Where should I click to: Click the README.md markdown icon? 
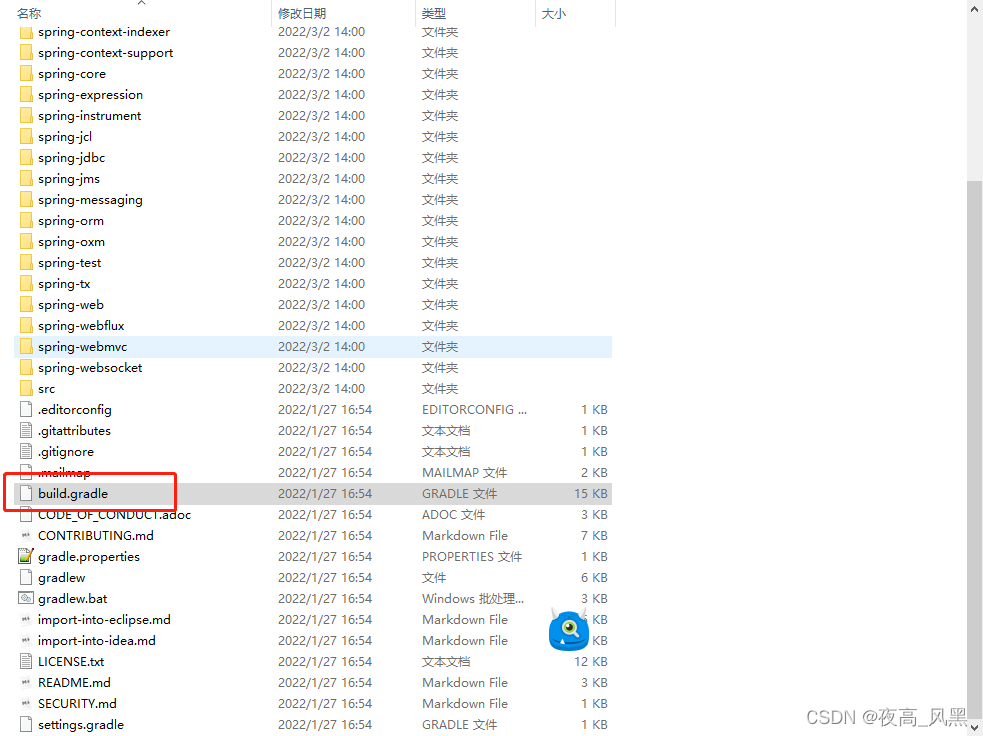coord(26,683)
